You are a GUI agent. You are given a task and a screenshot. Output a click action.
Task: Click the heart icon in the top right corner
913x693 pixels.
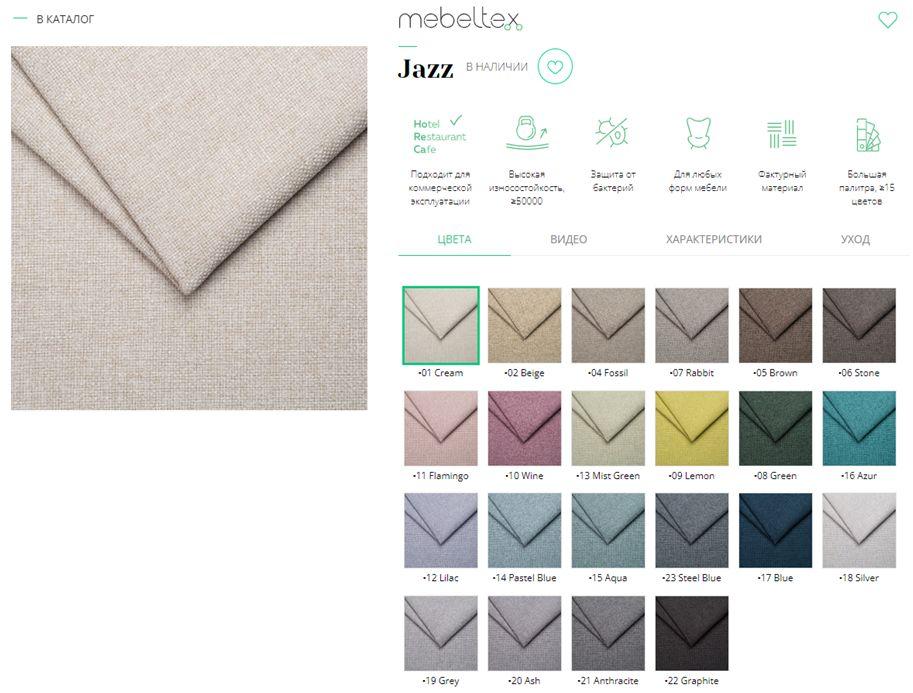pyautogui.click(x=887, y=20)
